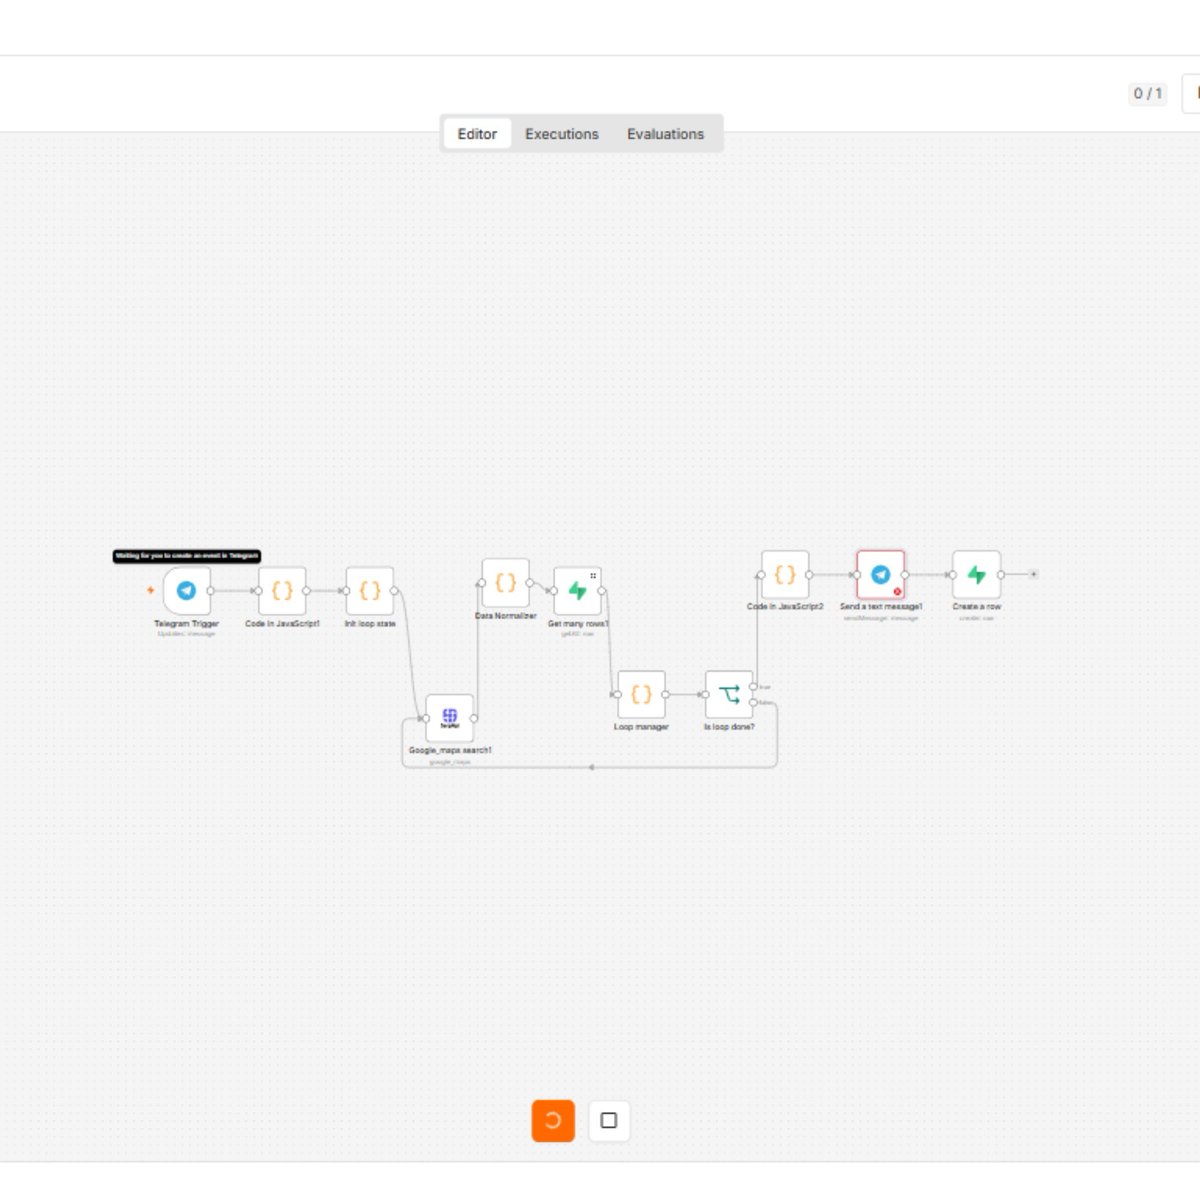This screenshot has width=1200, height=1200.
Task: Select the Data Normalizer code node
Action: tap(506, 583)
